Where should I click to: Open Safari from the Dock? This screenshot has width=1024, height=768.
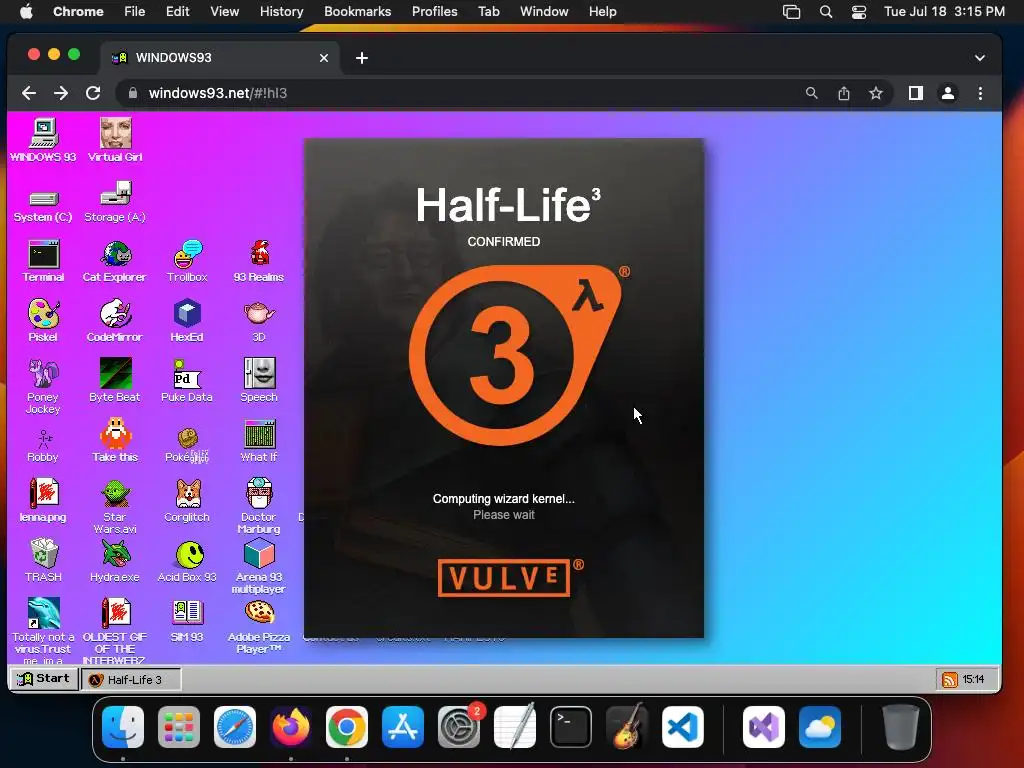pyautogui.click(x=235, y=727)
